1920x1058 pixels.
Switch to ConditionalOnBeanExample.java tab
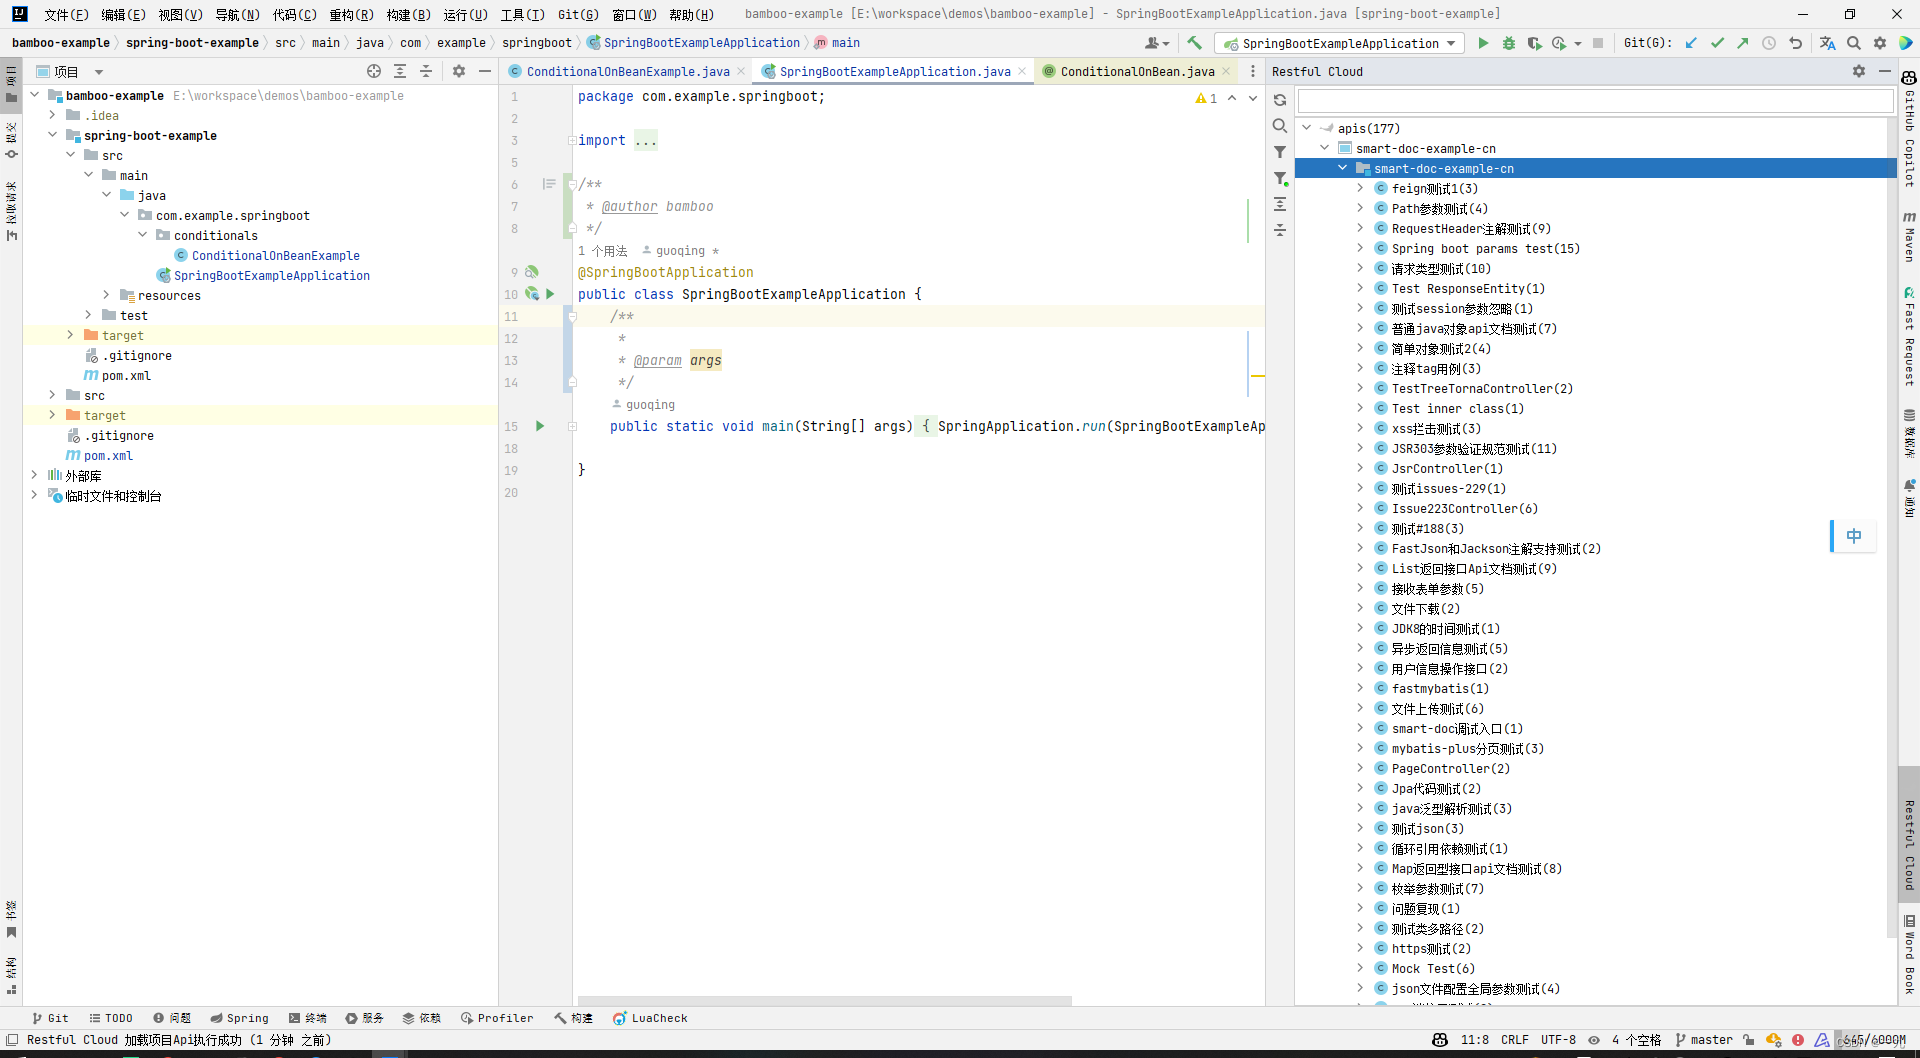coord(627,71)
